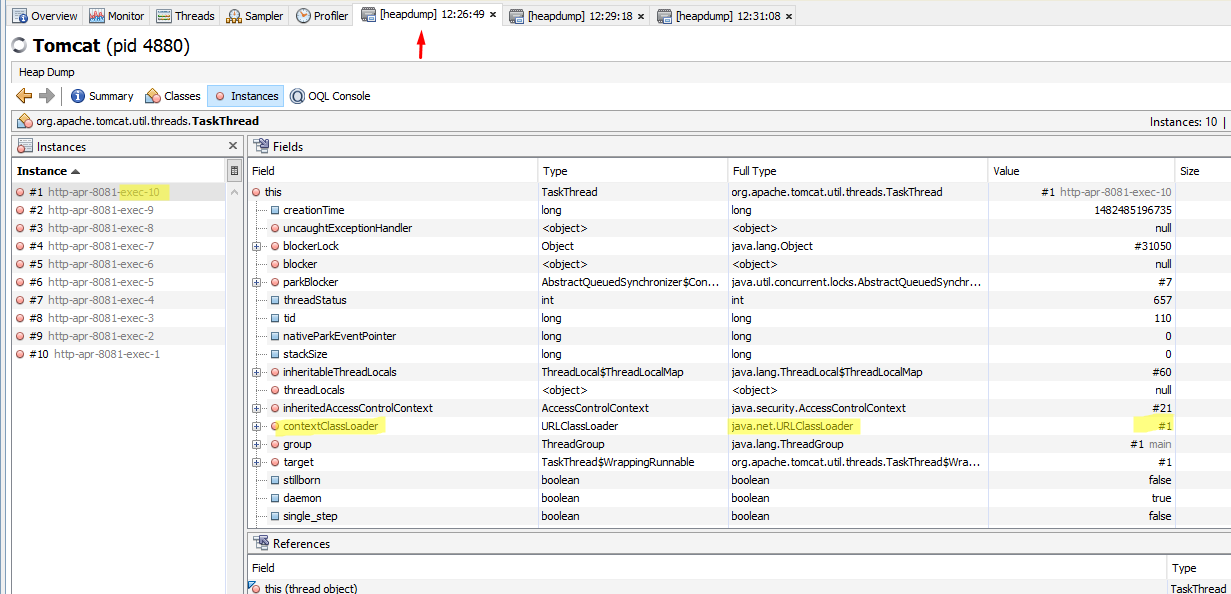Close the Instances panel

click(x=233, y=146)
